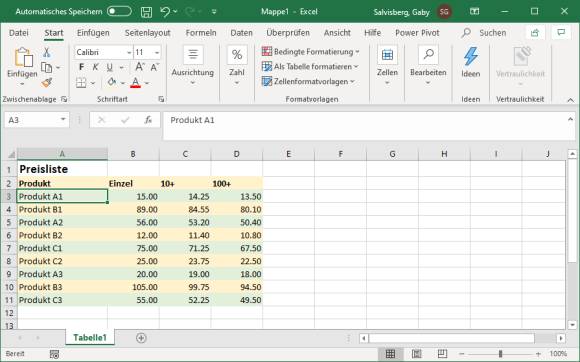Click the macro record icon in status bar
Image resolution: width=580 pixels, height=362 pixels.
pos(54,354)
